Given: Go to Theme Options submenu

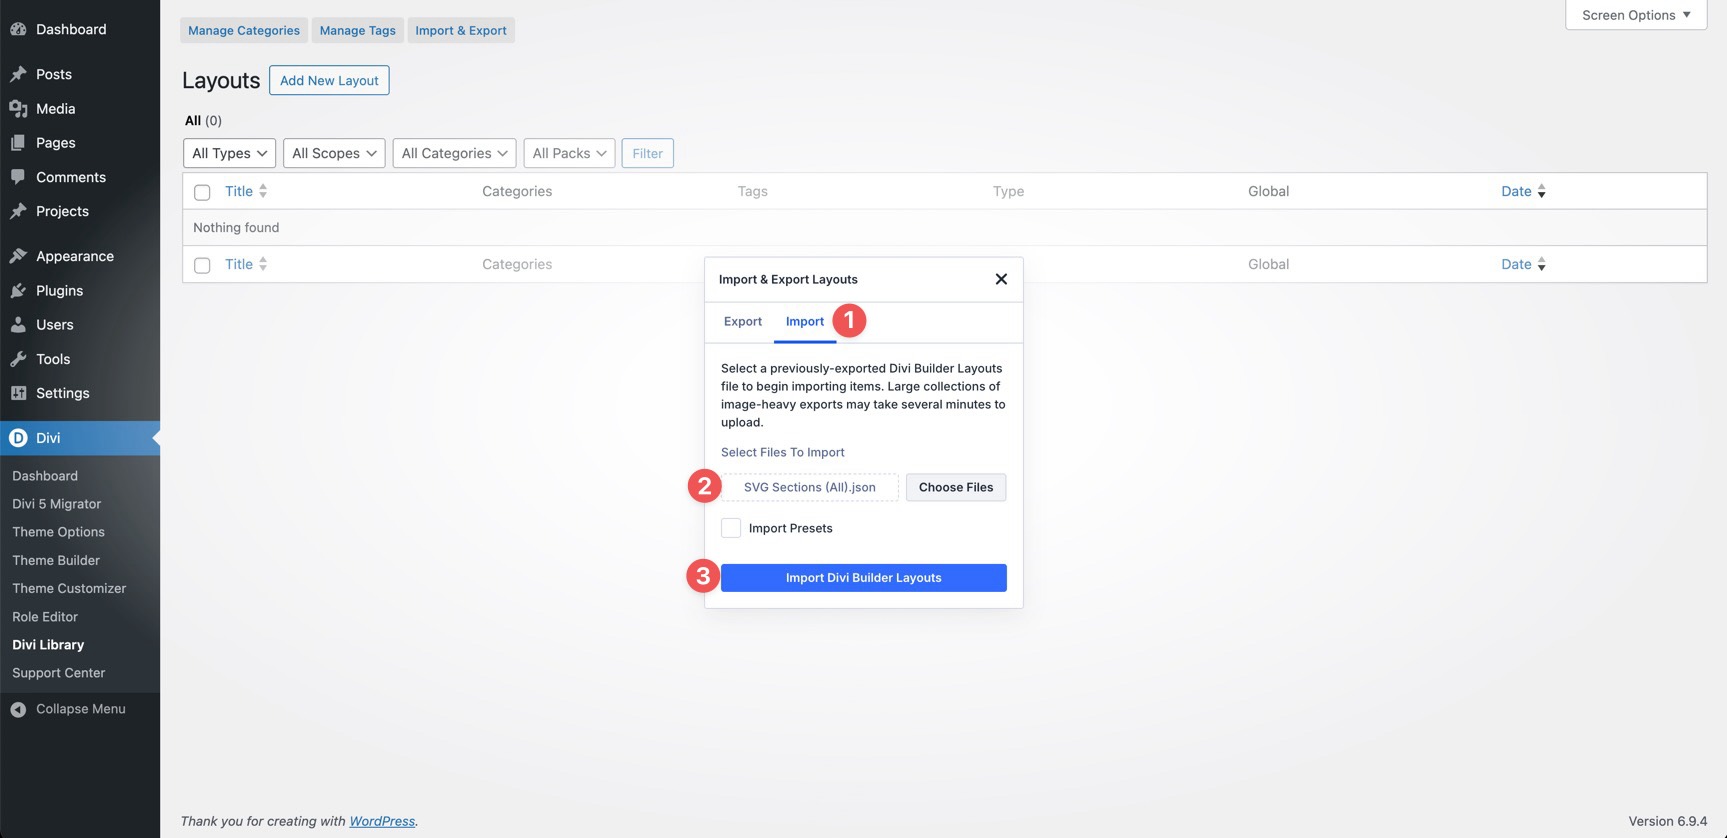Looking at the screenshot, I should [x=58, y=532].
